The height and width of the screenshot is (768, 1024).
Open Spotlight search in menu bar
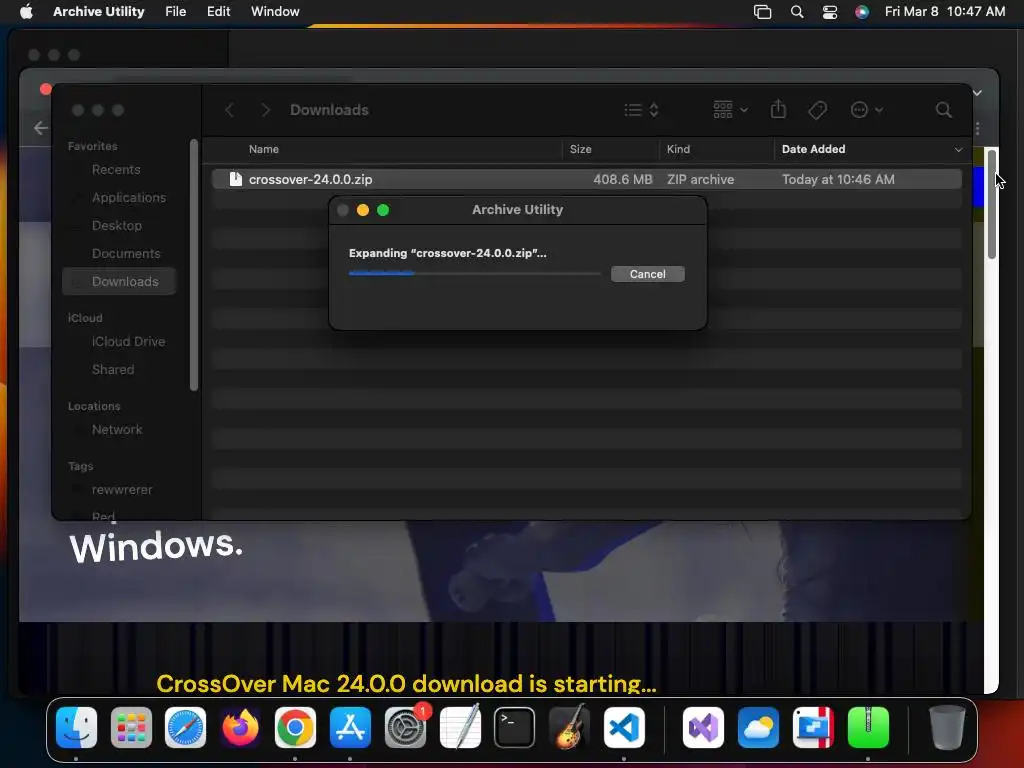point(797,12)
